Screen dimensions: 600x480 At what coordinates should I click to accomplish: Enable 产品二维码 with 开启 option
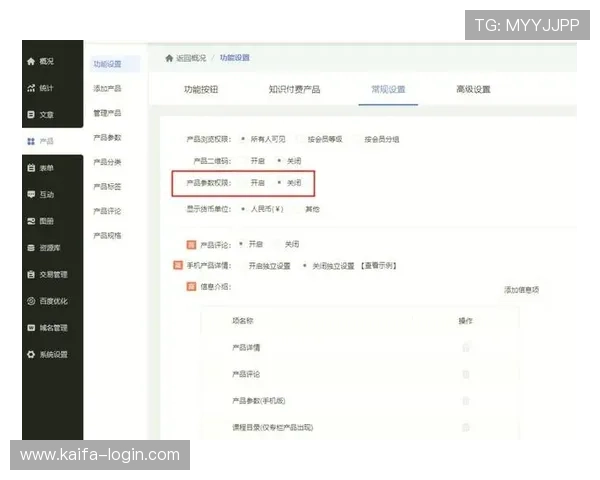(x=243, y=161)
